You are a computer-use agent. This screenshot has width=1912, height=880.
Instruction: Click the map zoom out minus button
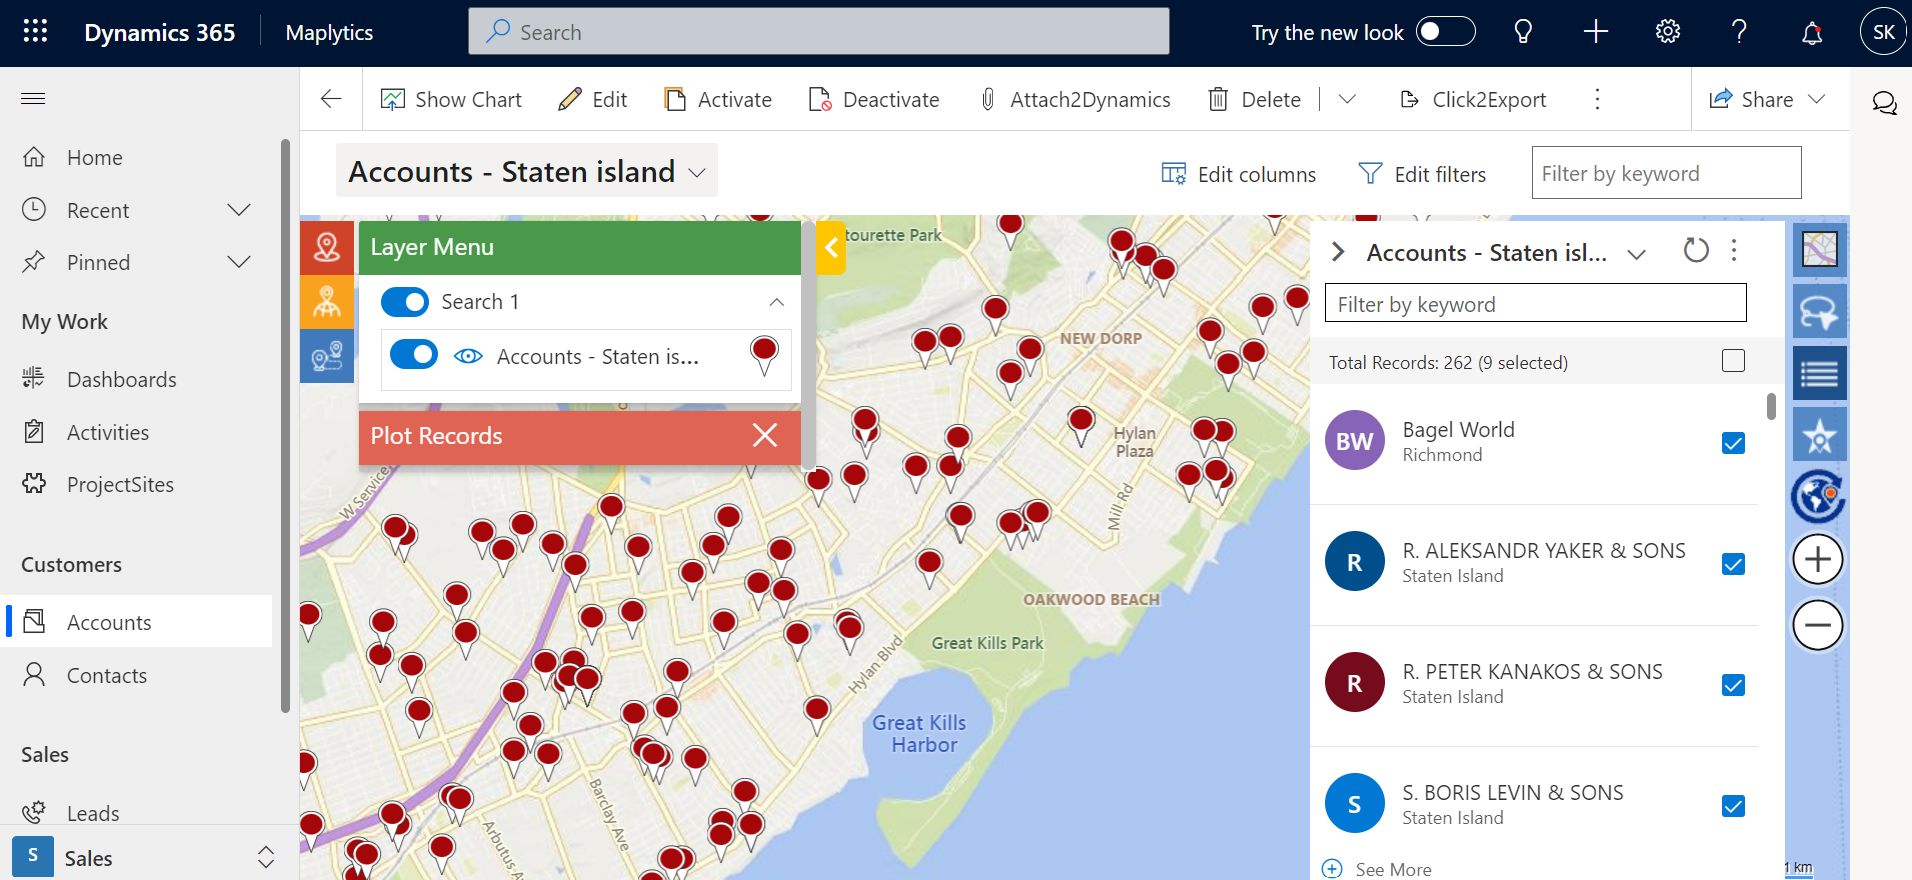pos(1817,626)
